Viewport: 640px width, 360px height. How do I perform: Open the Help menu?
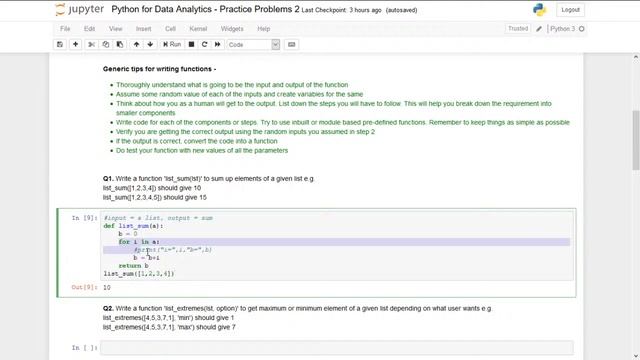[264, 29]
